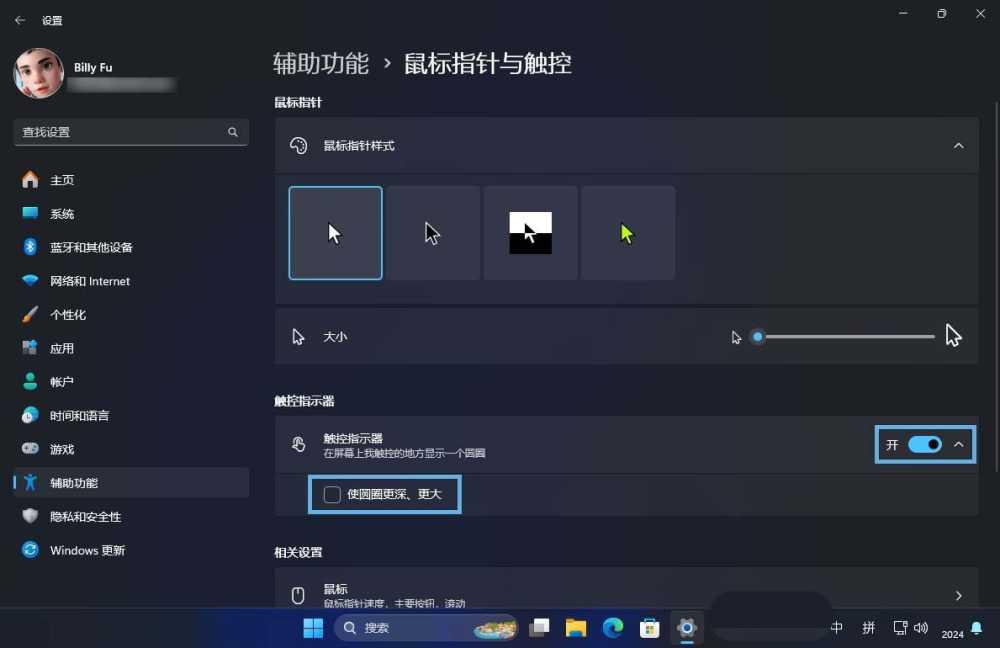Click the back arrow button

pos(20,20)
